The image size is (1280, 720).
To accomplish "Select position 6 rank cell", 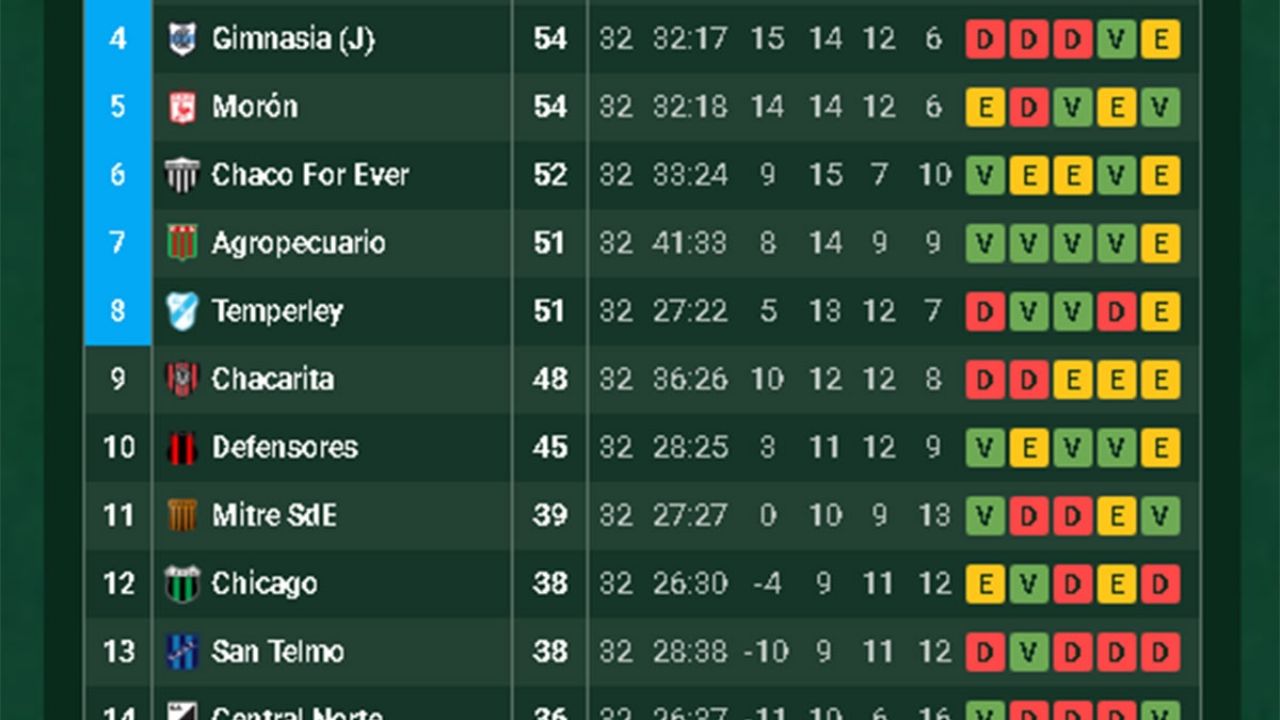I will (118, 175).
